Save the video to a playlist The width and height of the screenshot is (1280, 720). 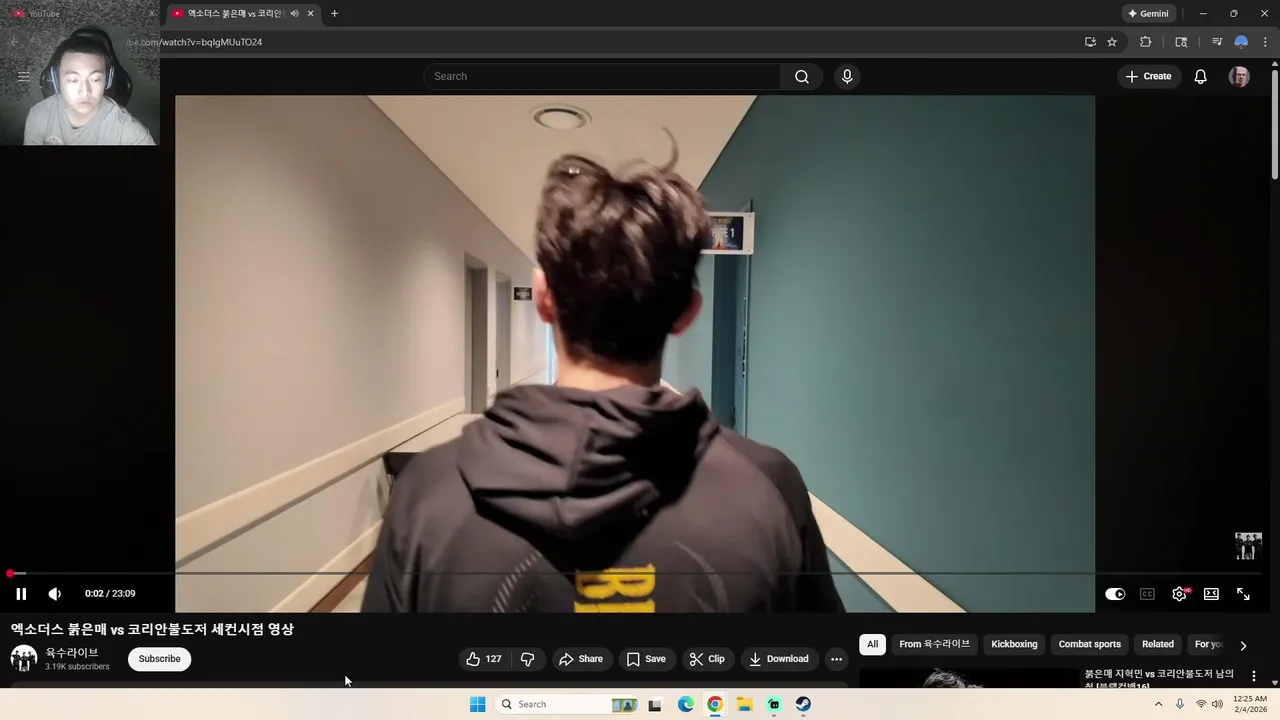(646, 659)
